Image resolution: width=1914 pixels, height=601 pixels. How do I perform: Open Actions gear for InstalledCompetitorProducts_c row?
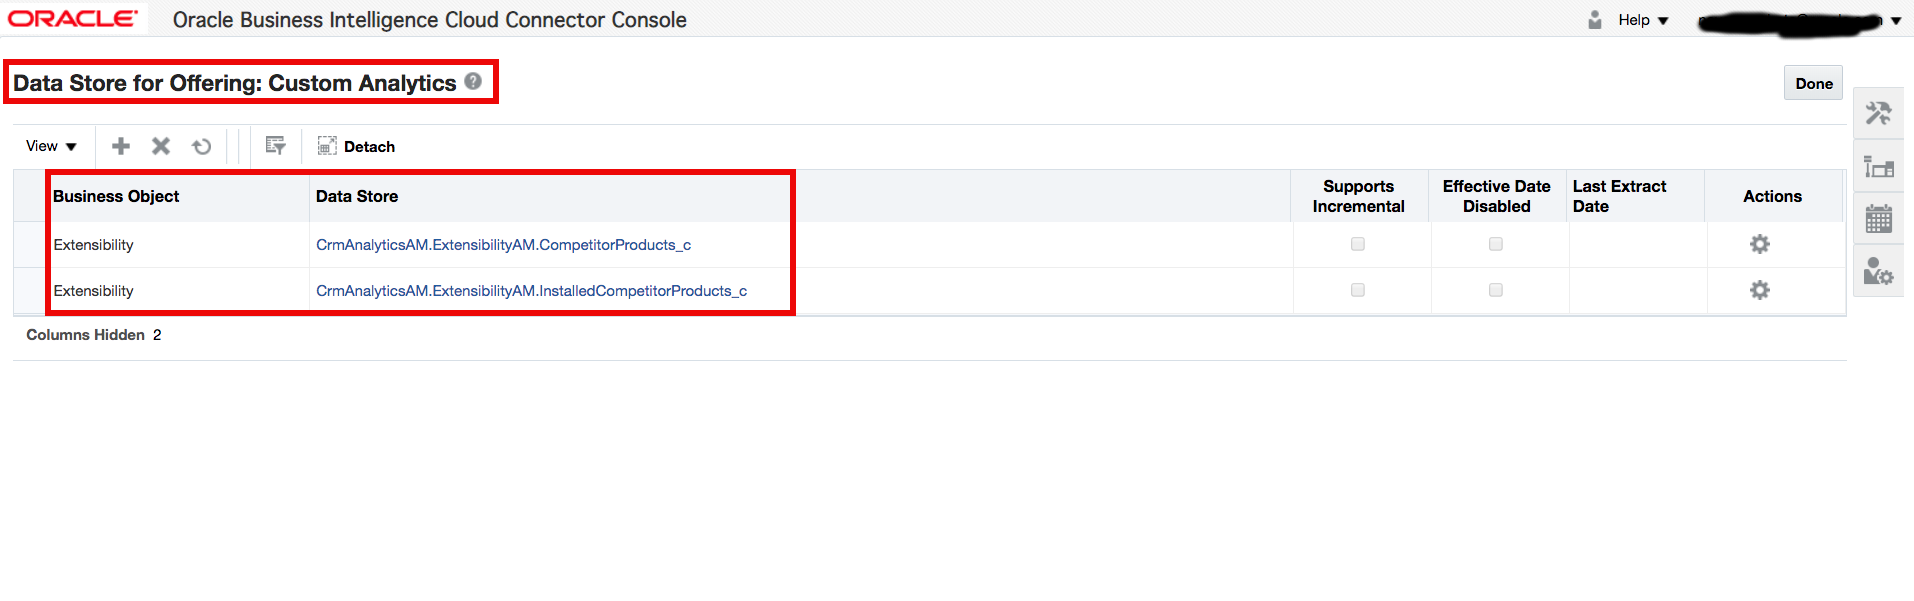[x=1760, y=290]
